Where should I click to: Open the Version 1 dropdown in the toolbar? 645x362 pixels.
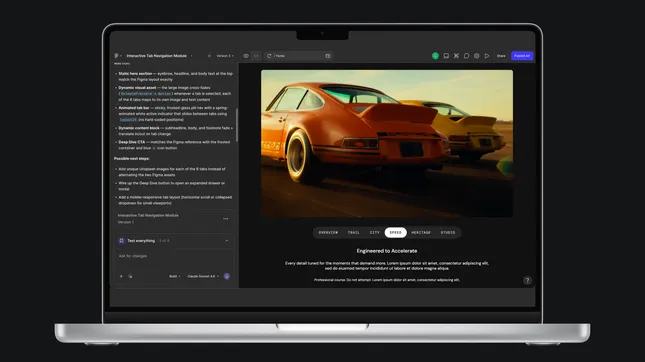click(225, 56)
